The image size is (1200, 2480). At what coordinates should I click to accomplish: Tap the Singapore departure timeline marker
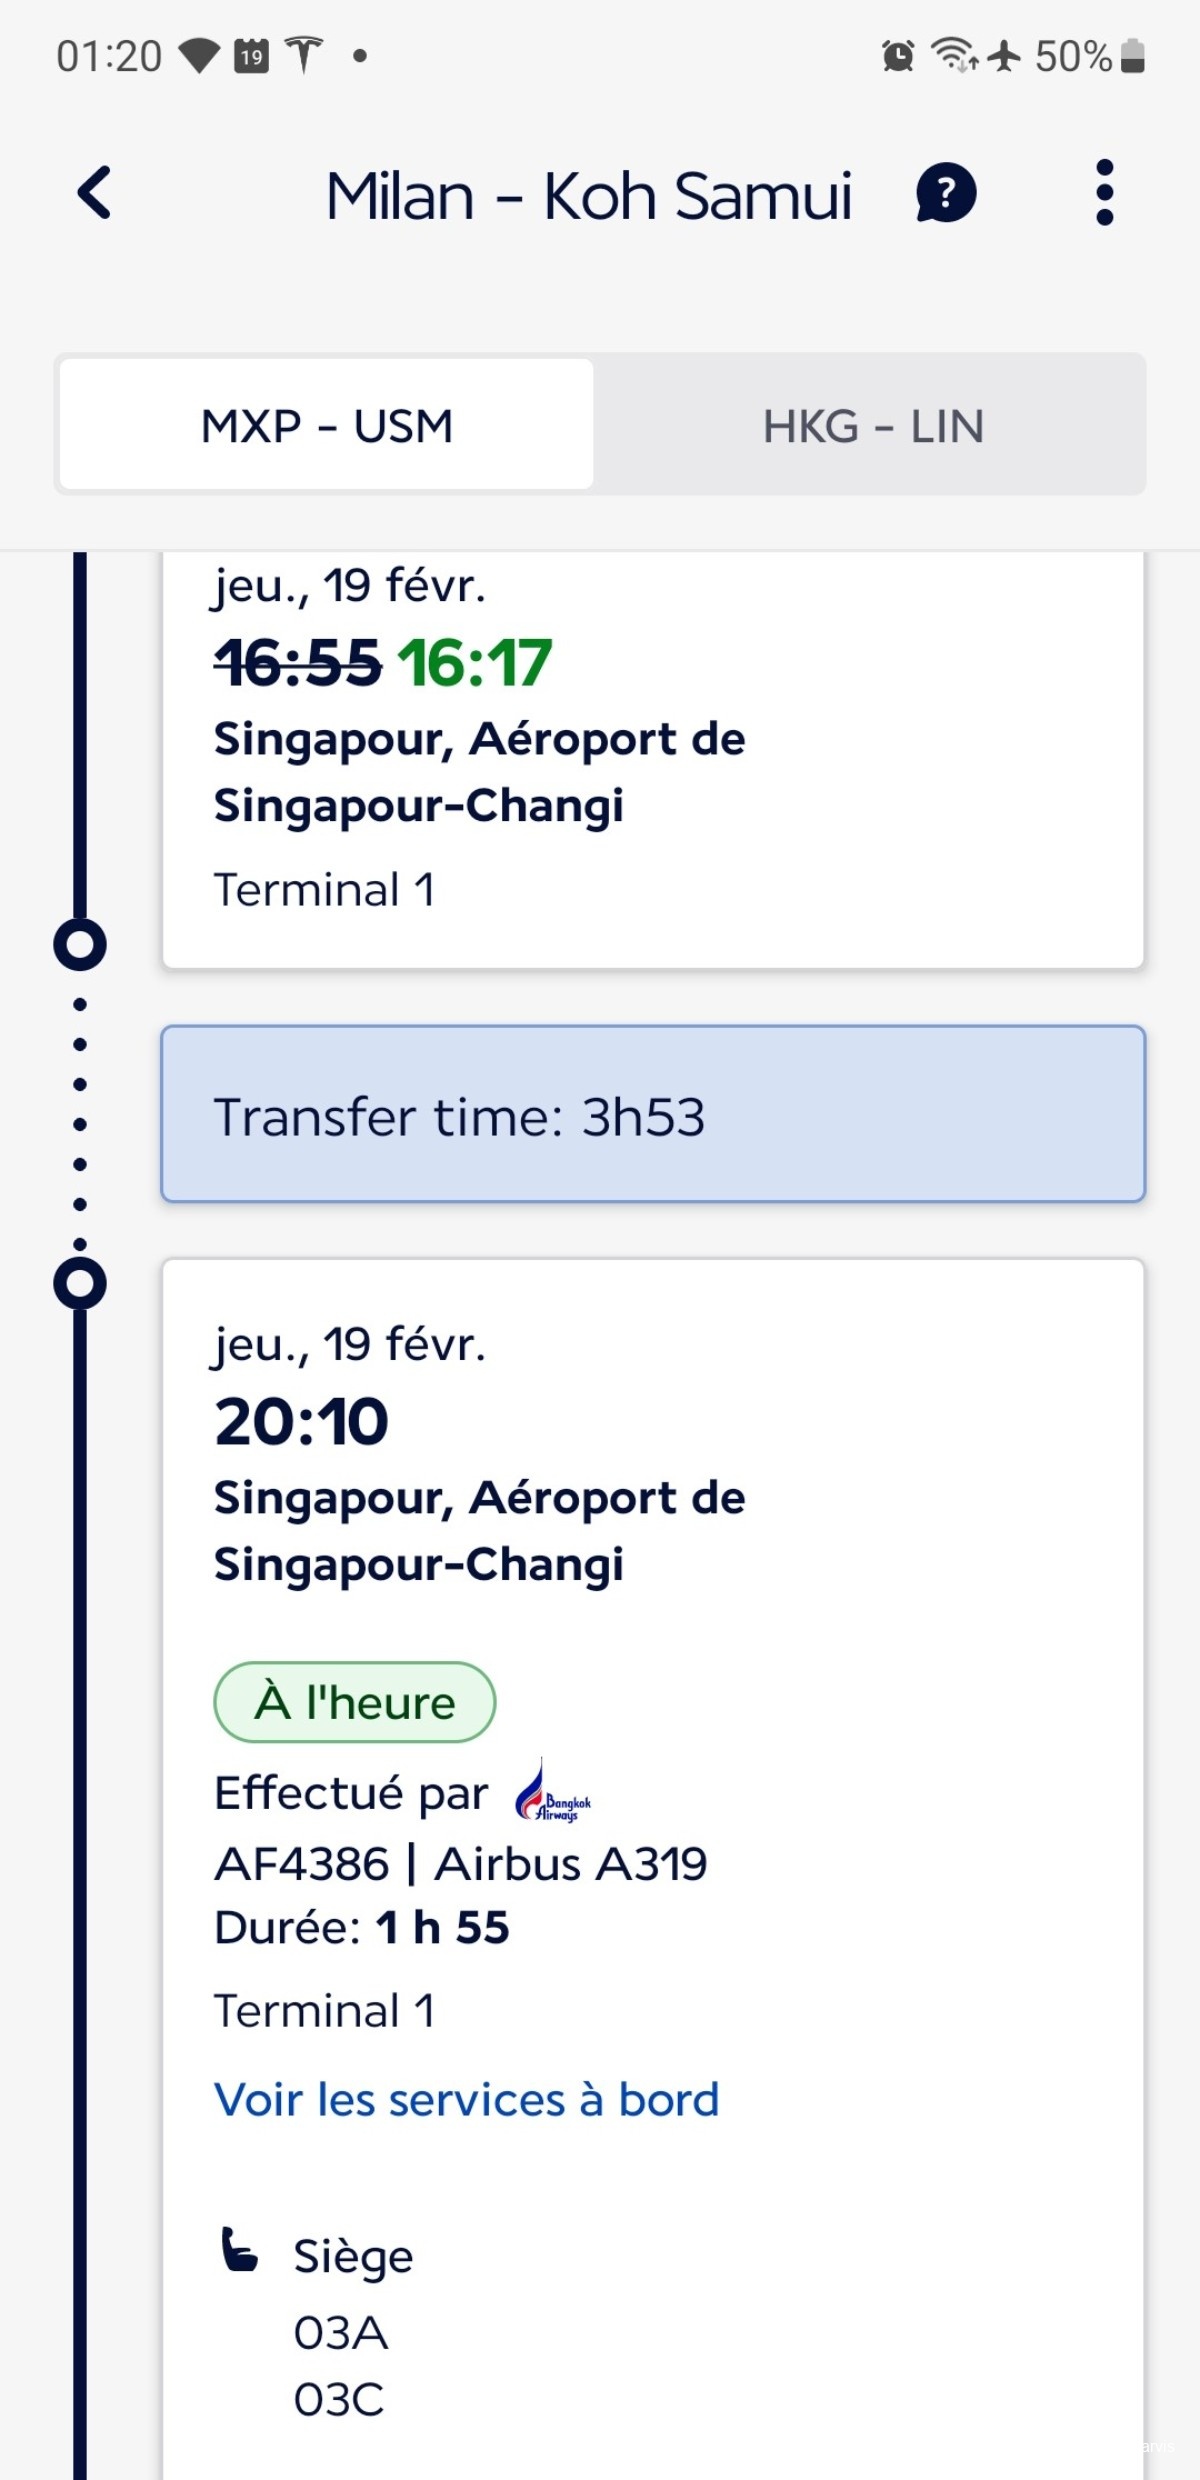[x=80, y=1283]
